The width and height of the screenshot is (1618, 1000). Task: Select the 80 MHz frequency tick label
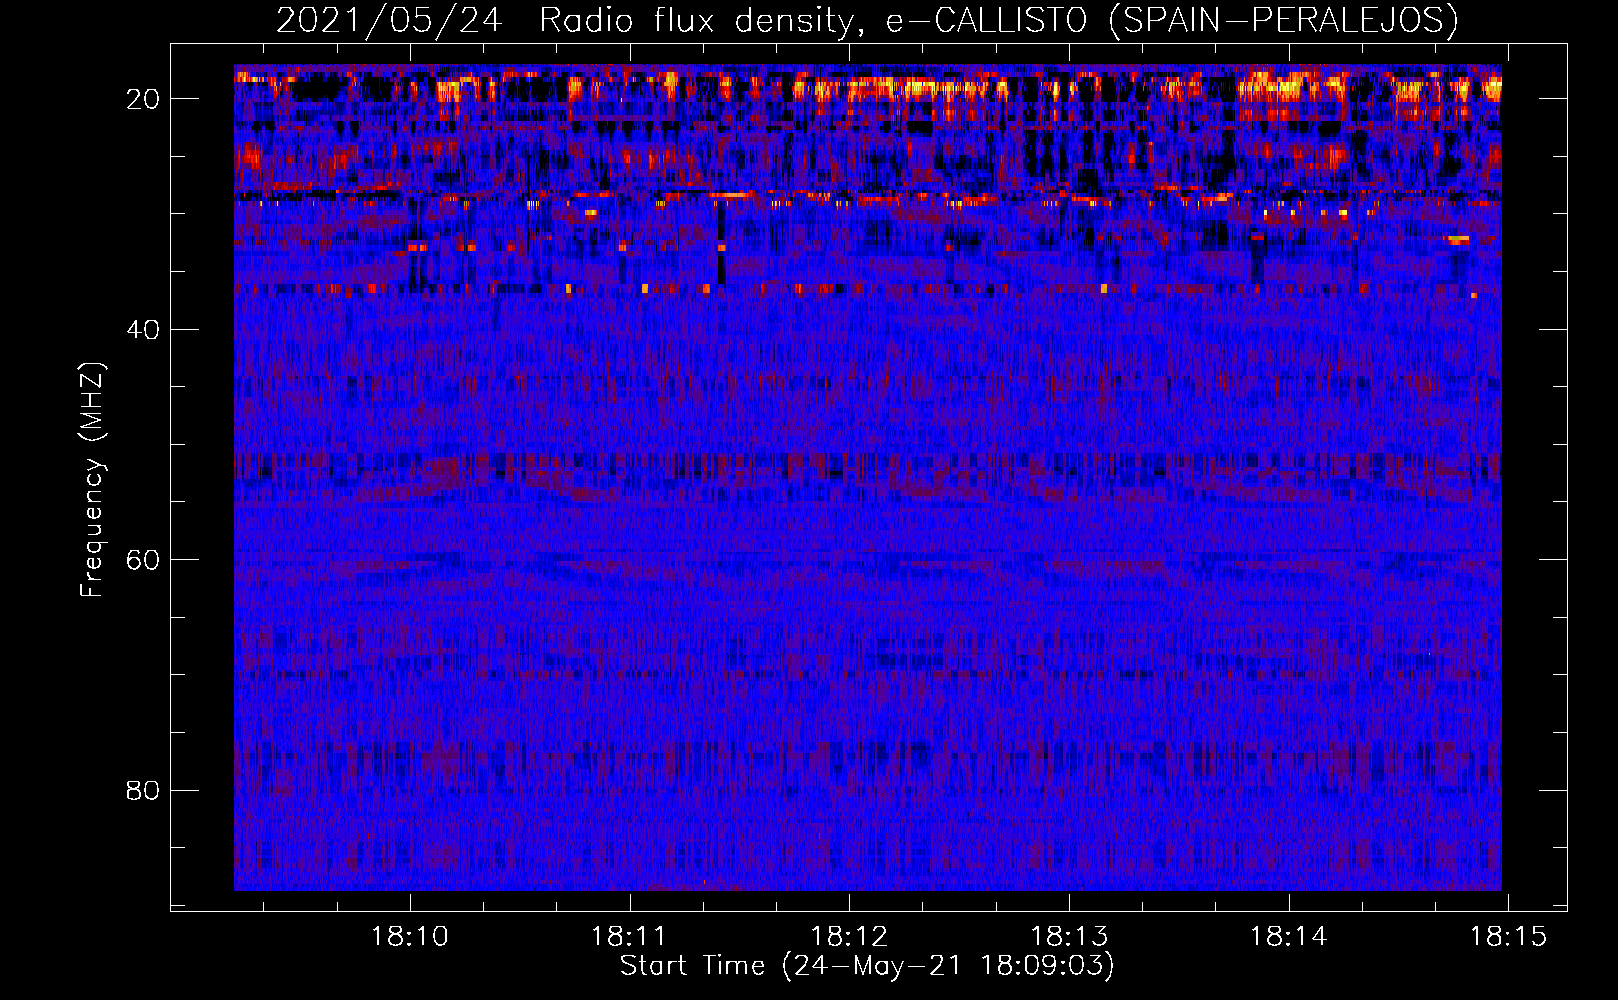(144, 790)
